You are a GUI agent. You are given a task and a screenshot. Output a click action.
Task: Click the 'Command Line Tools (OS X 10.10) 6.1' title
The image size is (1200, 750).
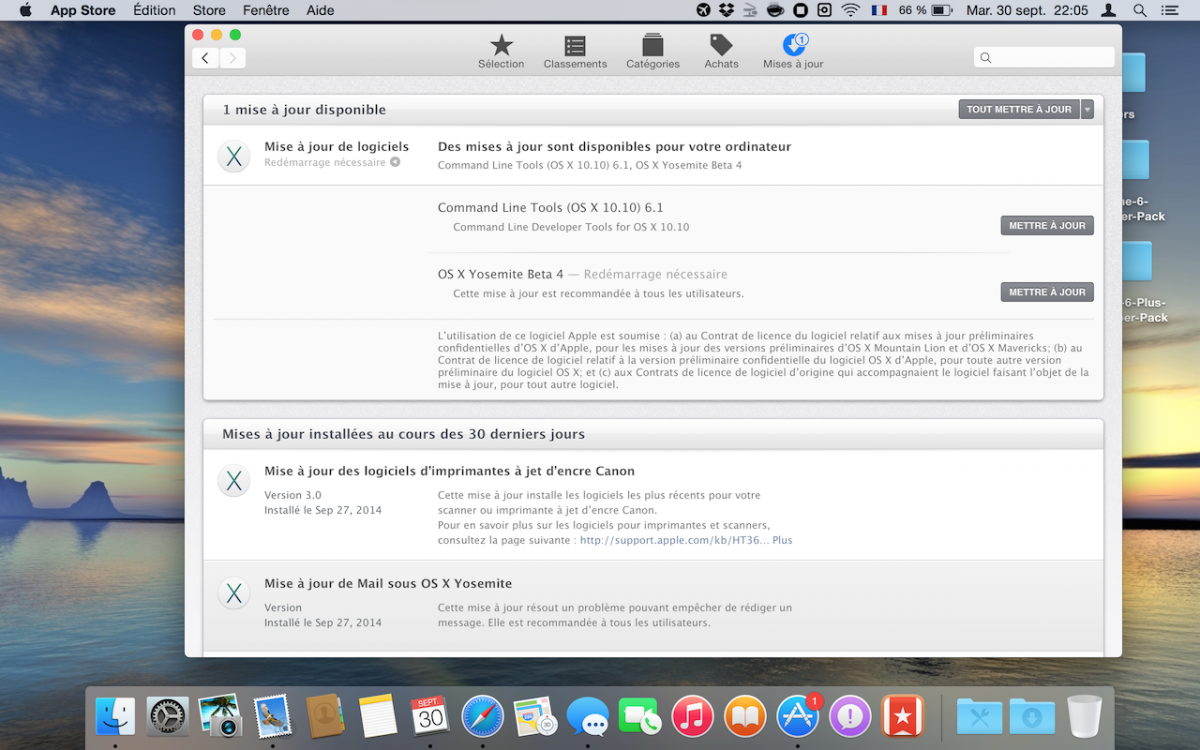550,208
